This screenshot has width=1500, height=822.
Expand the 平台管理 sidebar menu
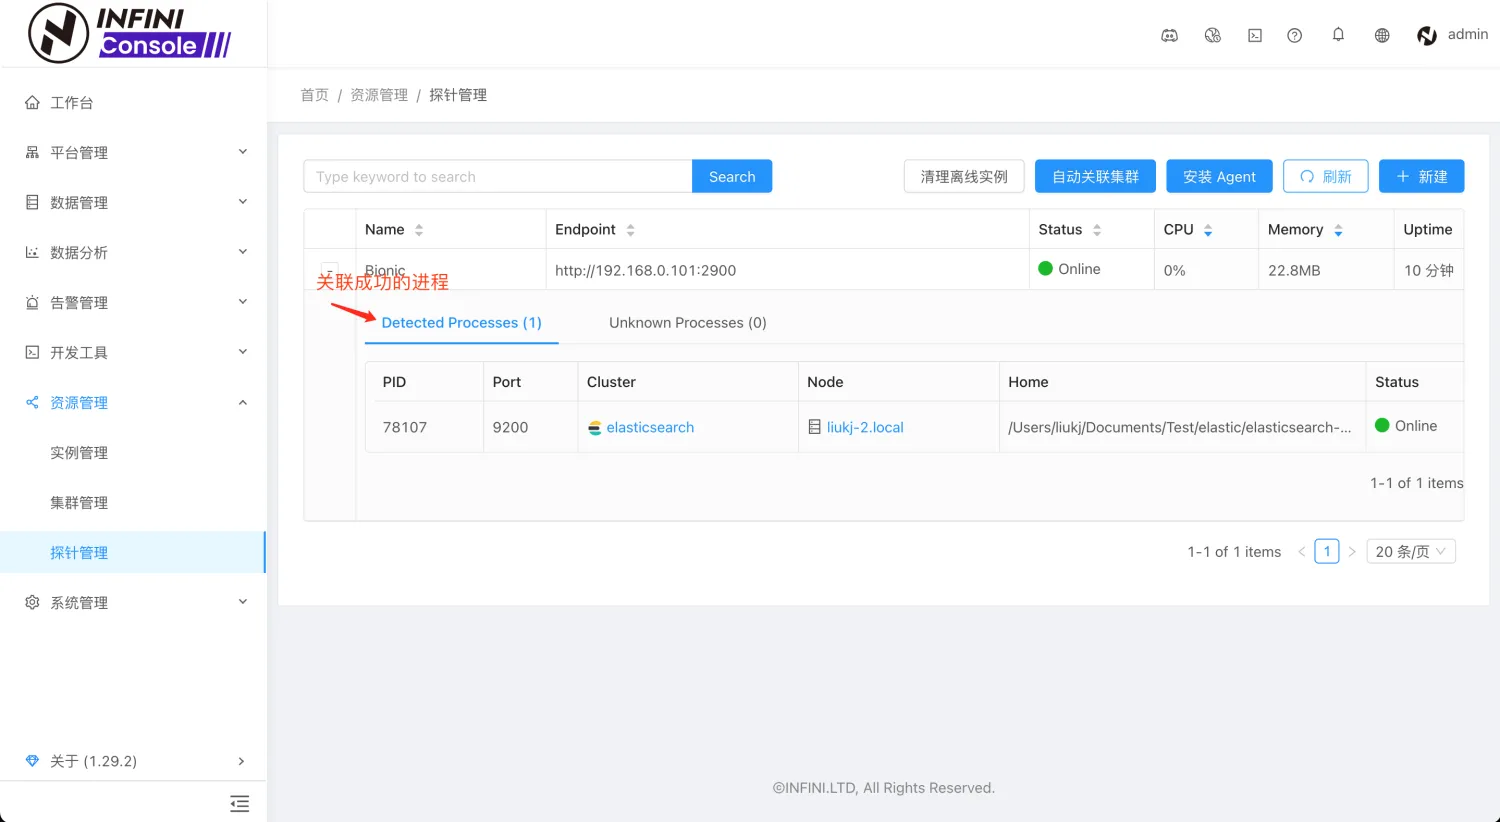[134, 152]
